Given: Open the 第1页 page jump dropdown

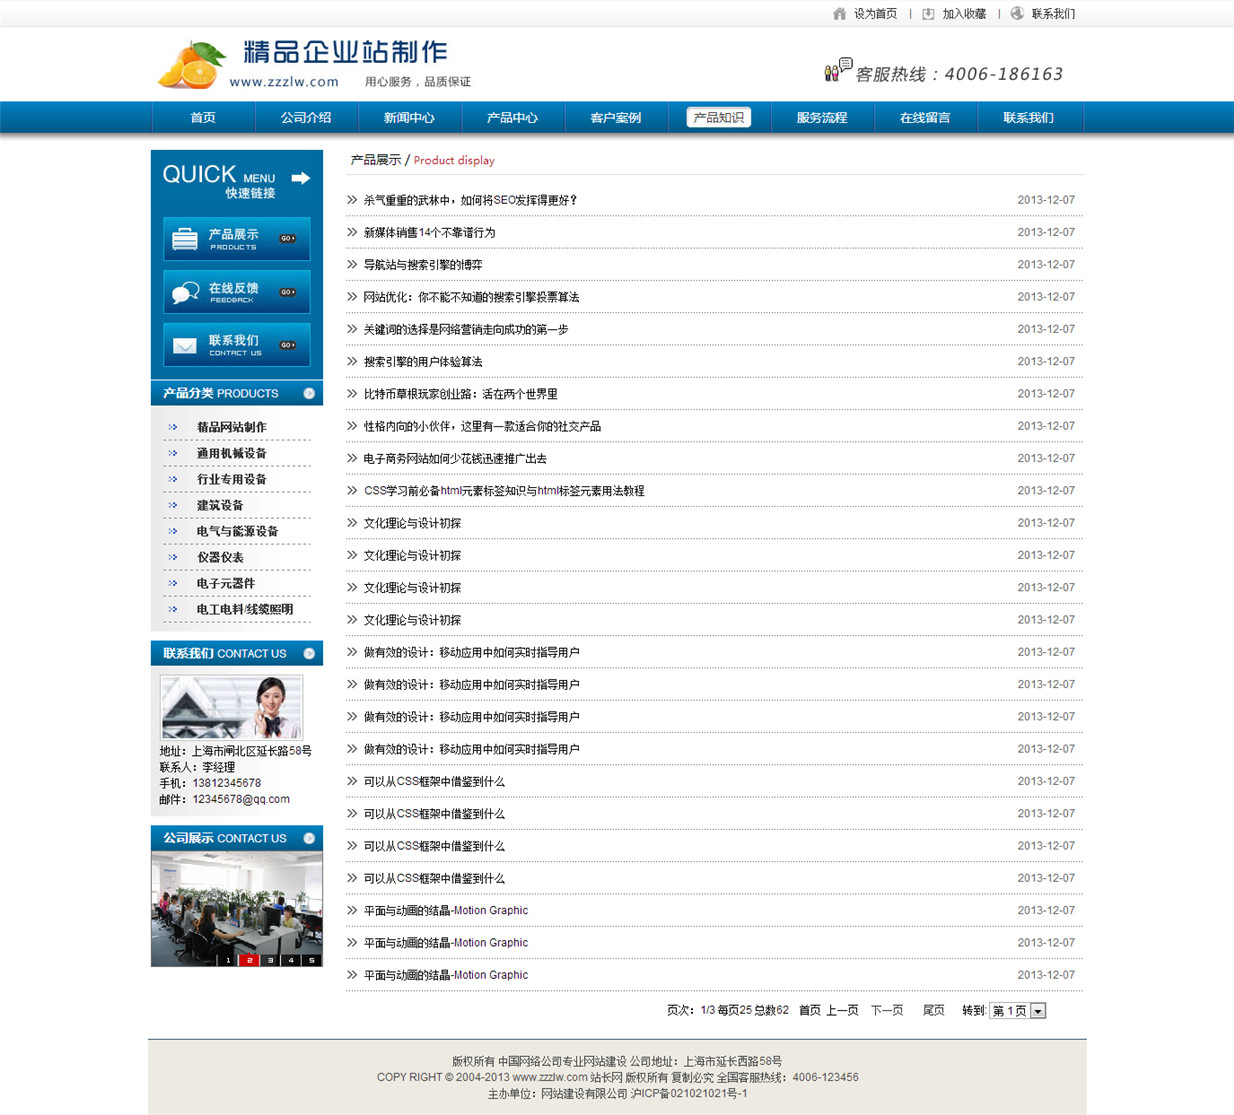Looking at the screenshot, I should pyautogui.click(x=1018, y=1011).
